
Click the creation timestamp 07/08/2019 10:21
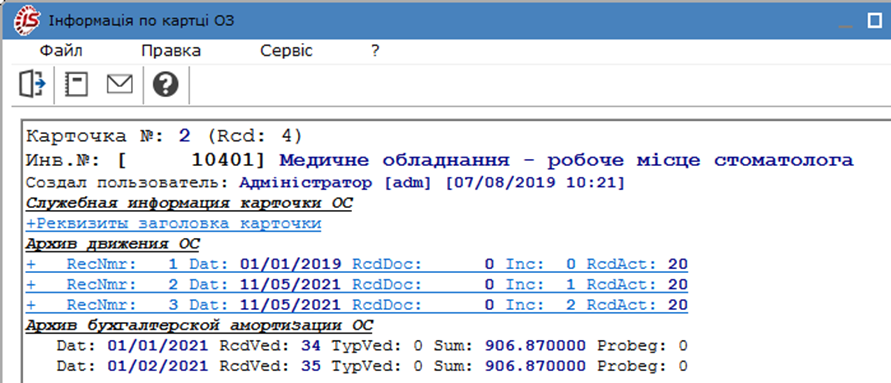tap(535, 184)
